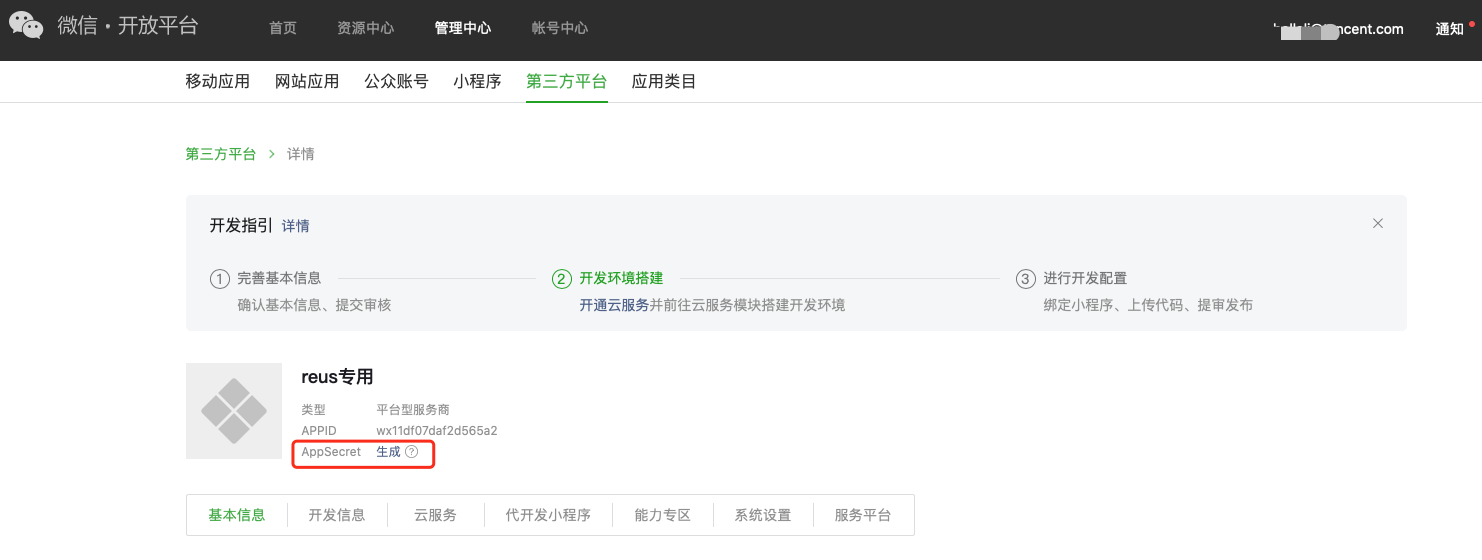This screenshot has height=560, width=1482.
Task: Open 帐号中心 in top navigation
Action: coord(560,28)
